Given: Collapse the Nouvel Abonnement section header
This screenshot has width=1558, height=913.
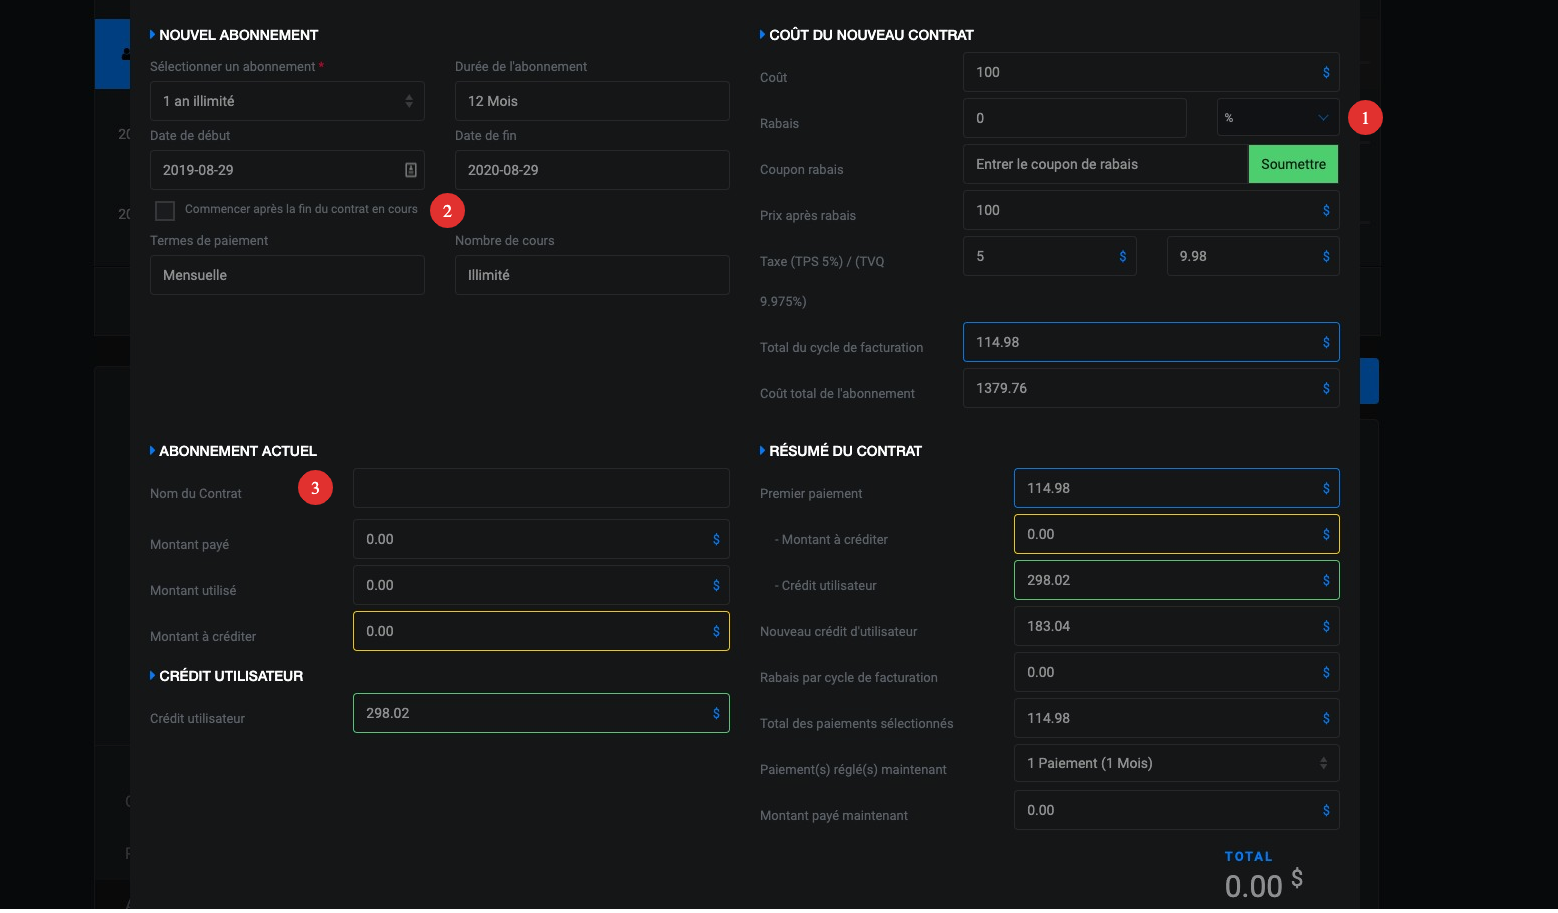Looking at the screenshot, I should click(x=238, y=35).
